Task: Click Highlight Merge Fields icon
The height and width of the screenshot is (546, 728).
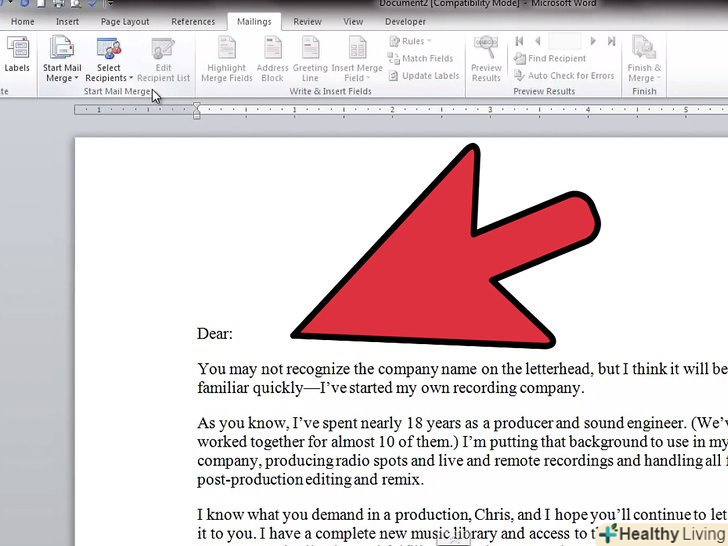Action: point(227,48)
